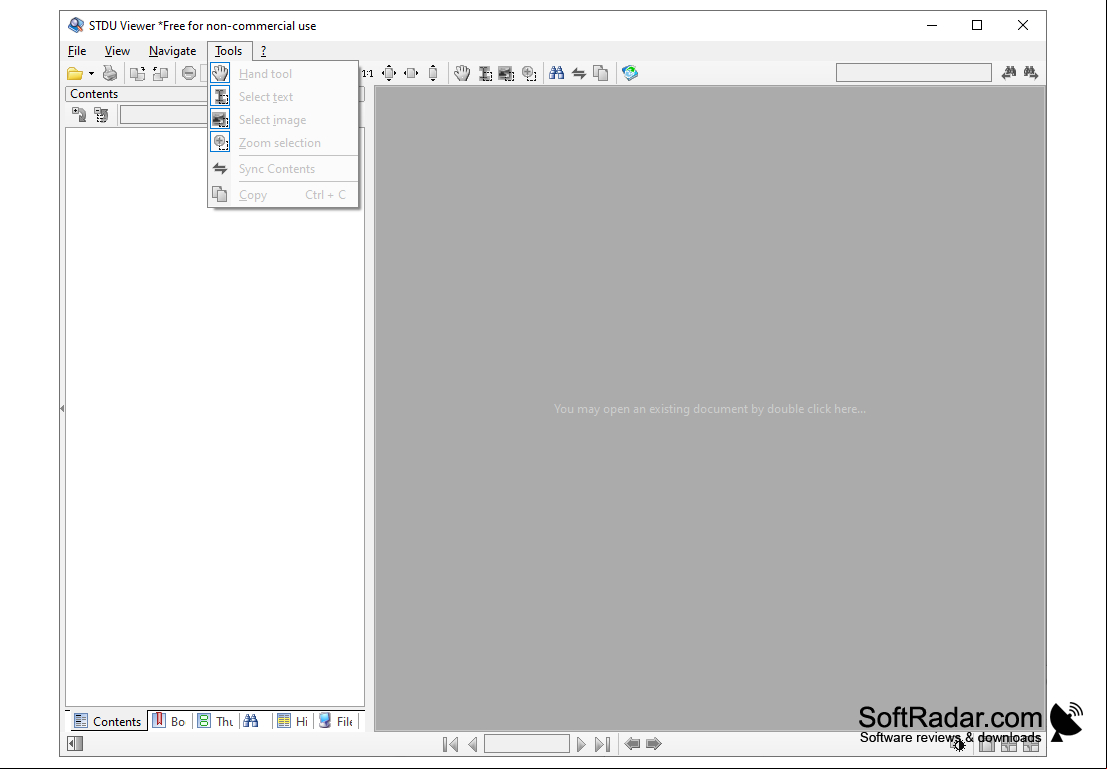The image size is (1107, 769).
Task: Collapse the side panel with left-edge arrow
Action: [62, 408]
